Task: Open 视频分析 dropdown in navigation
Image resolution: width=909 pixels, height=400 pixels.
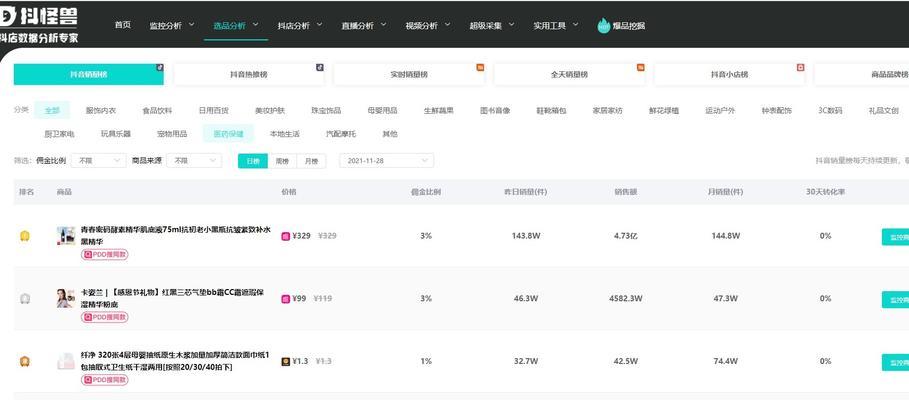Action: tap(428, 26)
